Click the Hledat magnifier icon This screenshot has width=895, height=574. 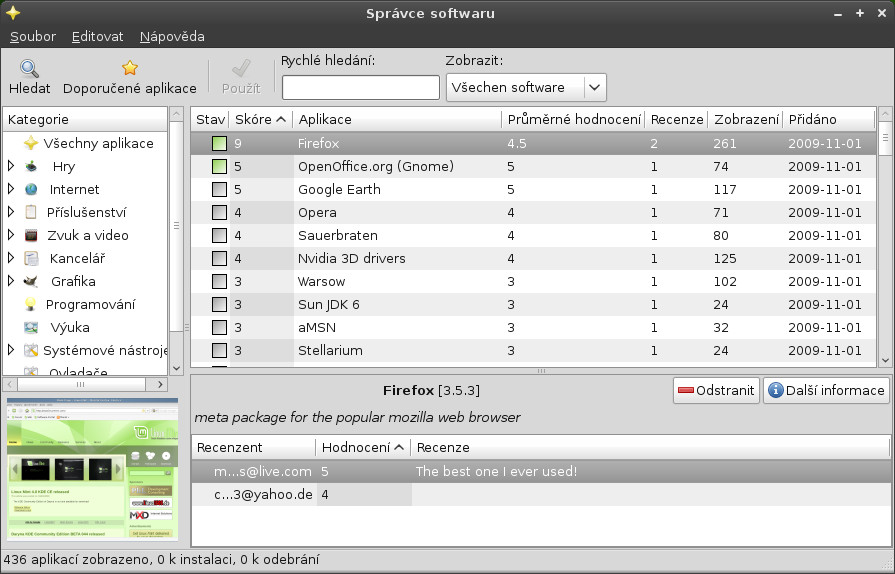click(29, 68)
